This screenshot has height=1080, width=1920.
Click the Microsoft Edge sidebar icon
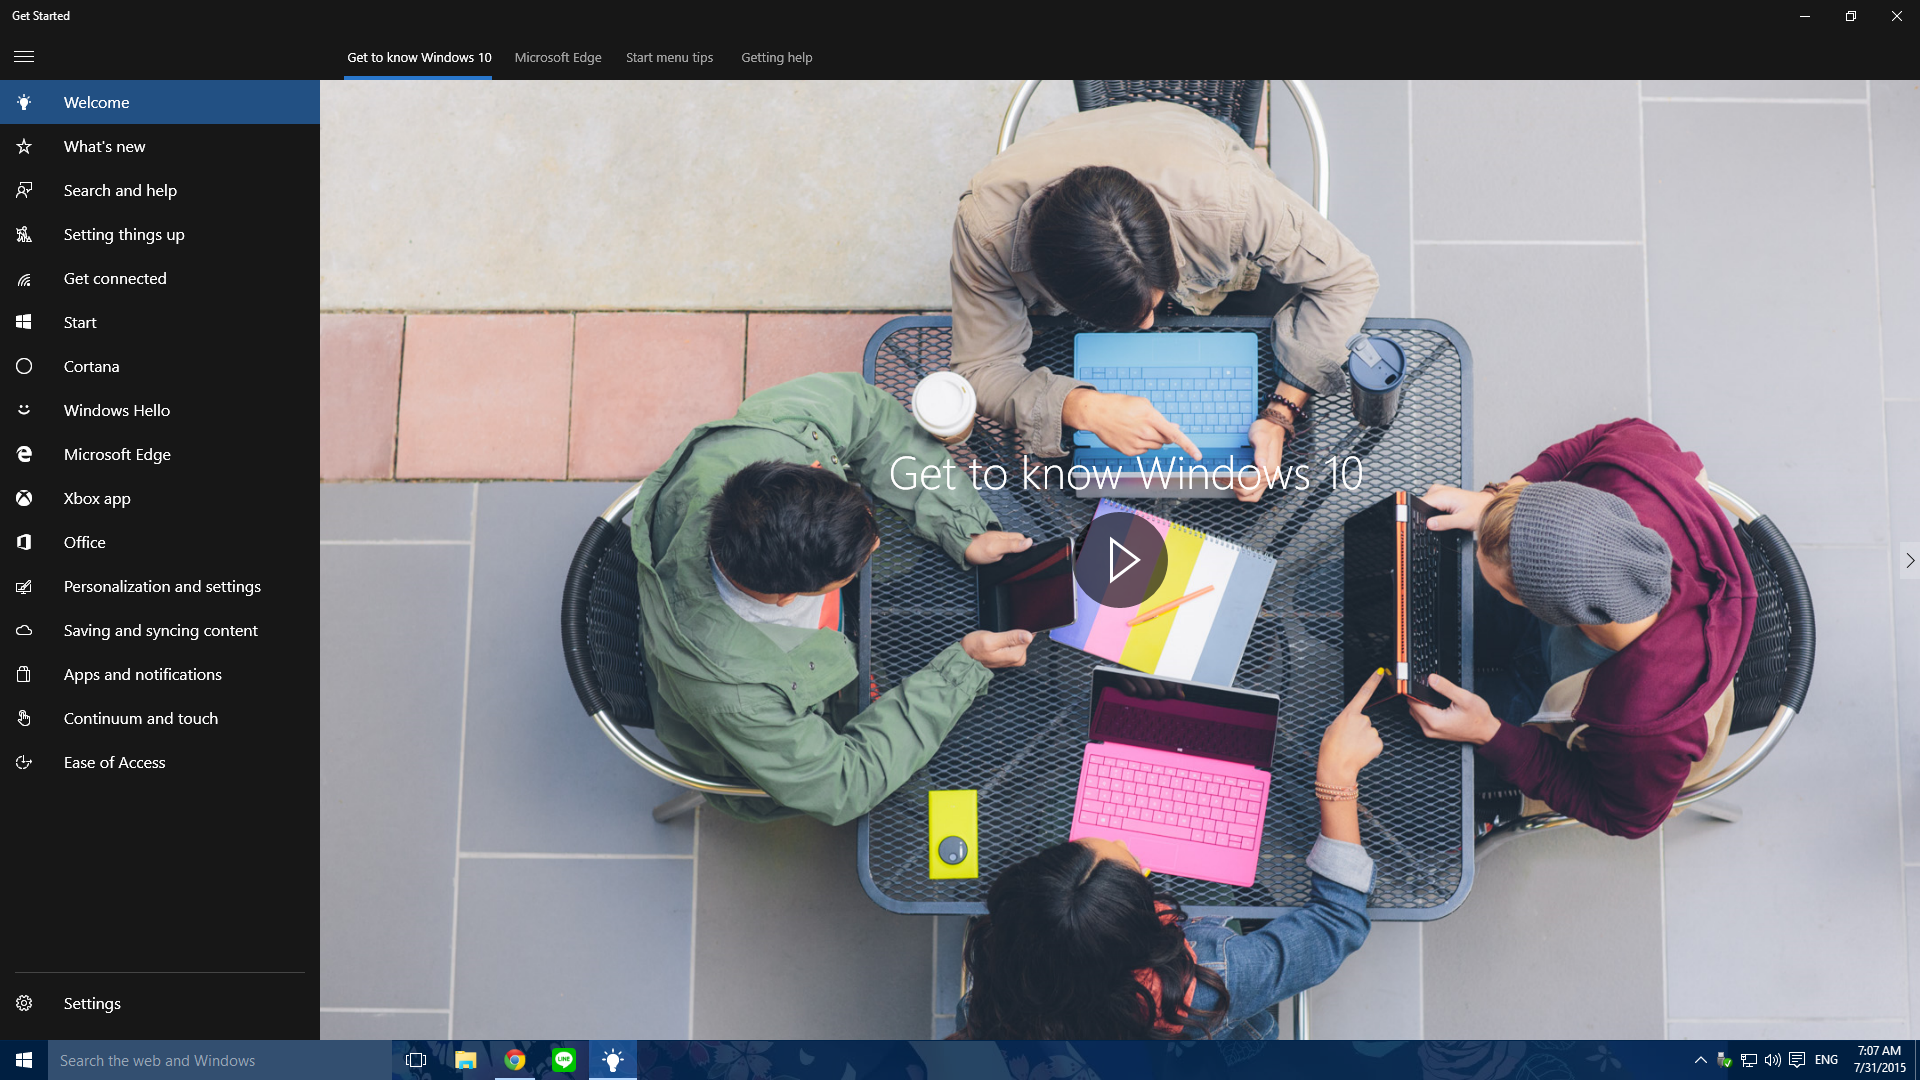pos(24,454)
